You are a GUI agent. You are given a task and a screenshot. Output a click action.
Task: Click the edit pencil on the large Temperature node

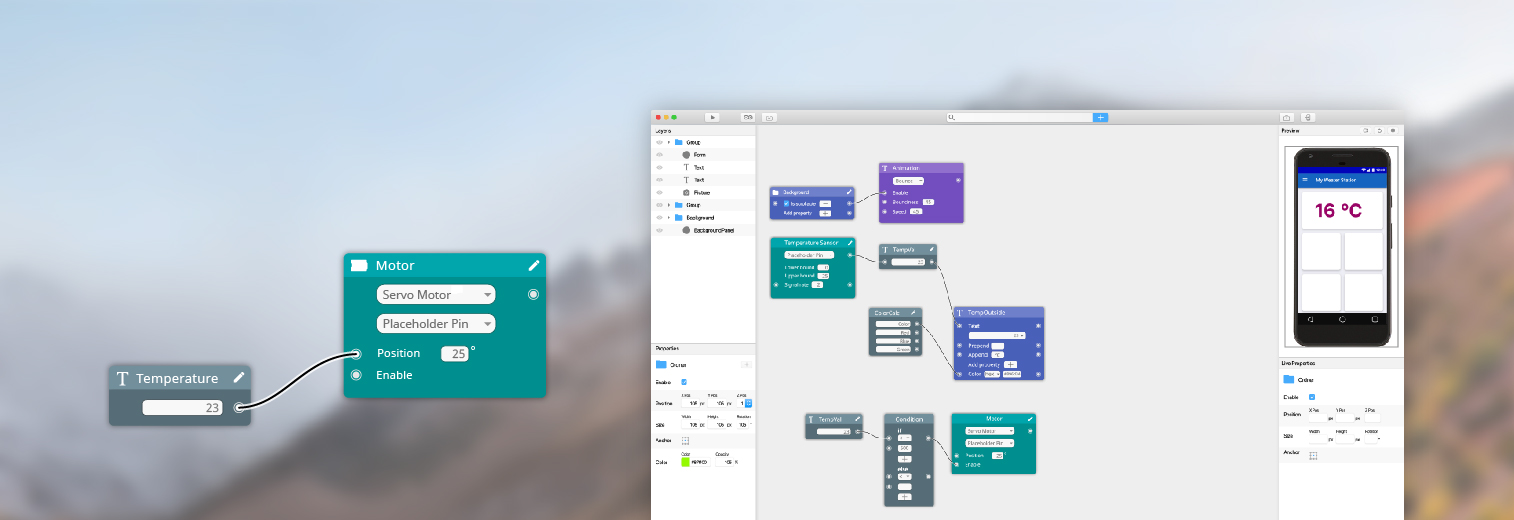[238, 378]
